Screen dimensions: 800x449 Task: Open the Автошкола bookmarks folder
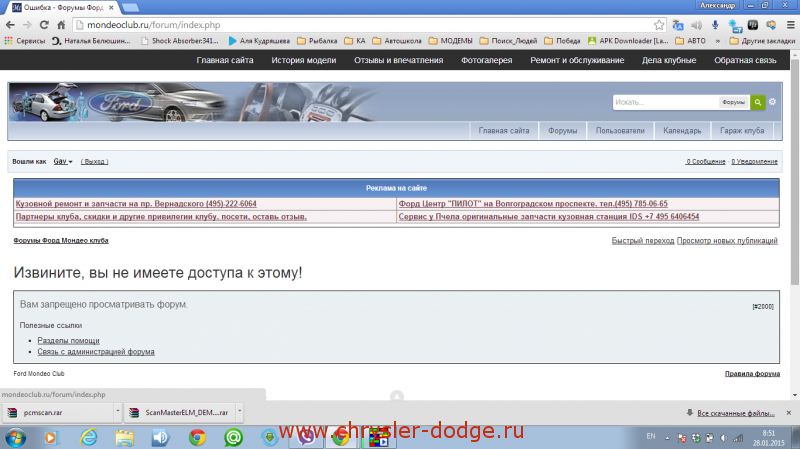point(397,41)
